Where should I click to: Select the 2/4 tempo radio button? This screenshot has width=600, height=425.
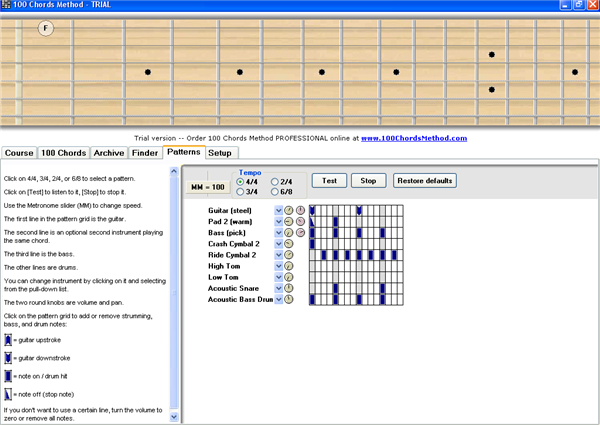pos(275,181)
